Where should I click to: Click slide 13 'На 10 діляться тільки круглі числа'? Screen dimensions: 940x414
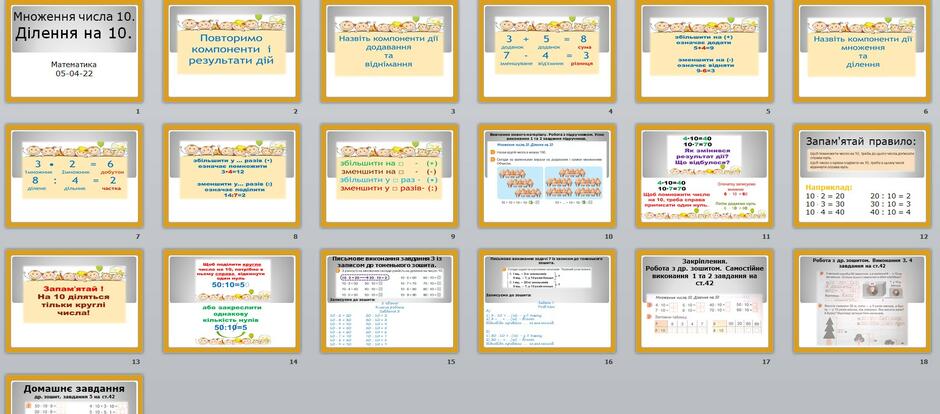coord(74,301)
